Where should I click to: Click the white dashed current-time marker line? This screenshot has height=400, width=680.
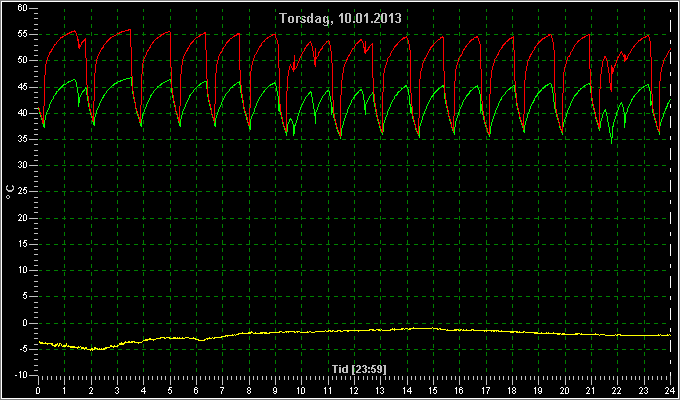tap(670, 191)
